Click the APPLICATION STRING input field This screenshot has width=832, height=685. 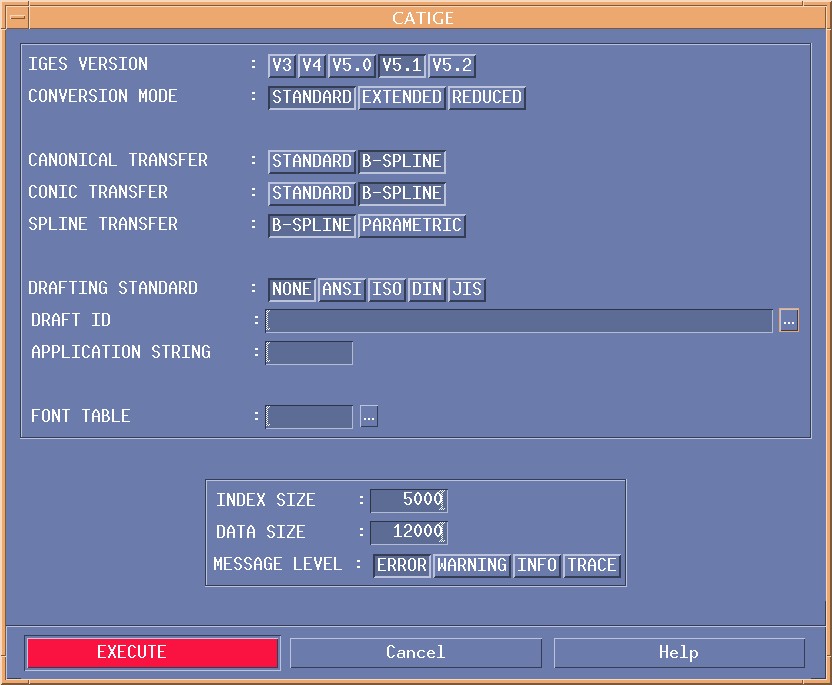point(309,353)
